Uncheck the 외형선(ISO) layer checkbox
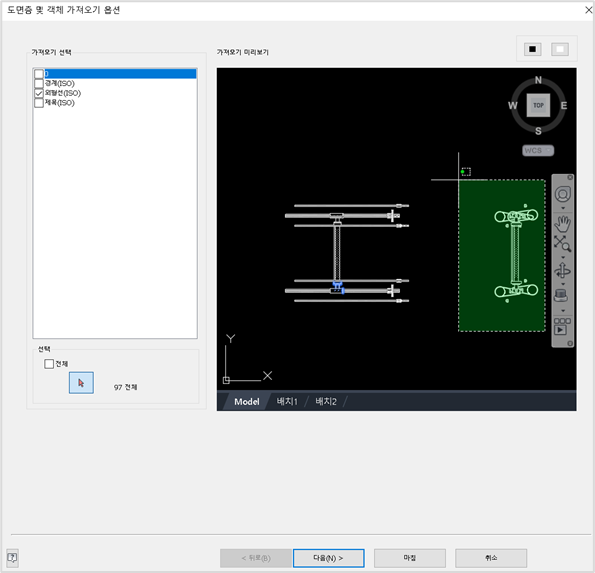This screenshot has height=573, width=595. pos(39,93)
